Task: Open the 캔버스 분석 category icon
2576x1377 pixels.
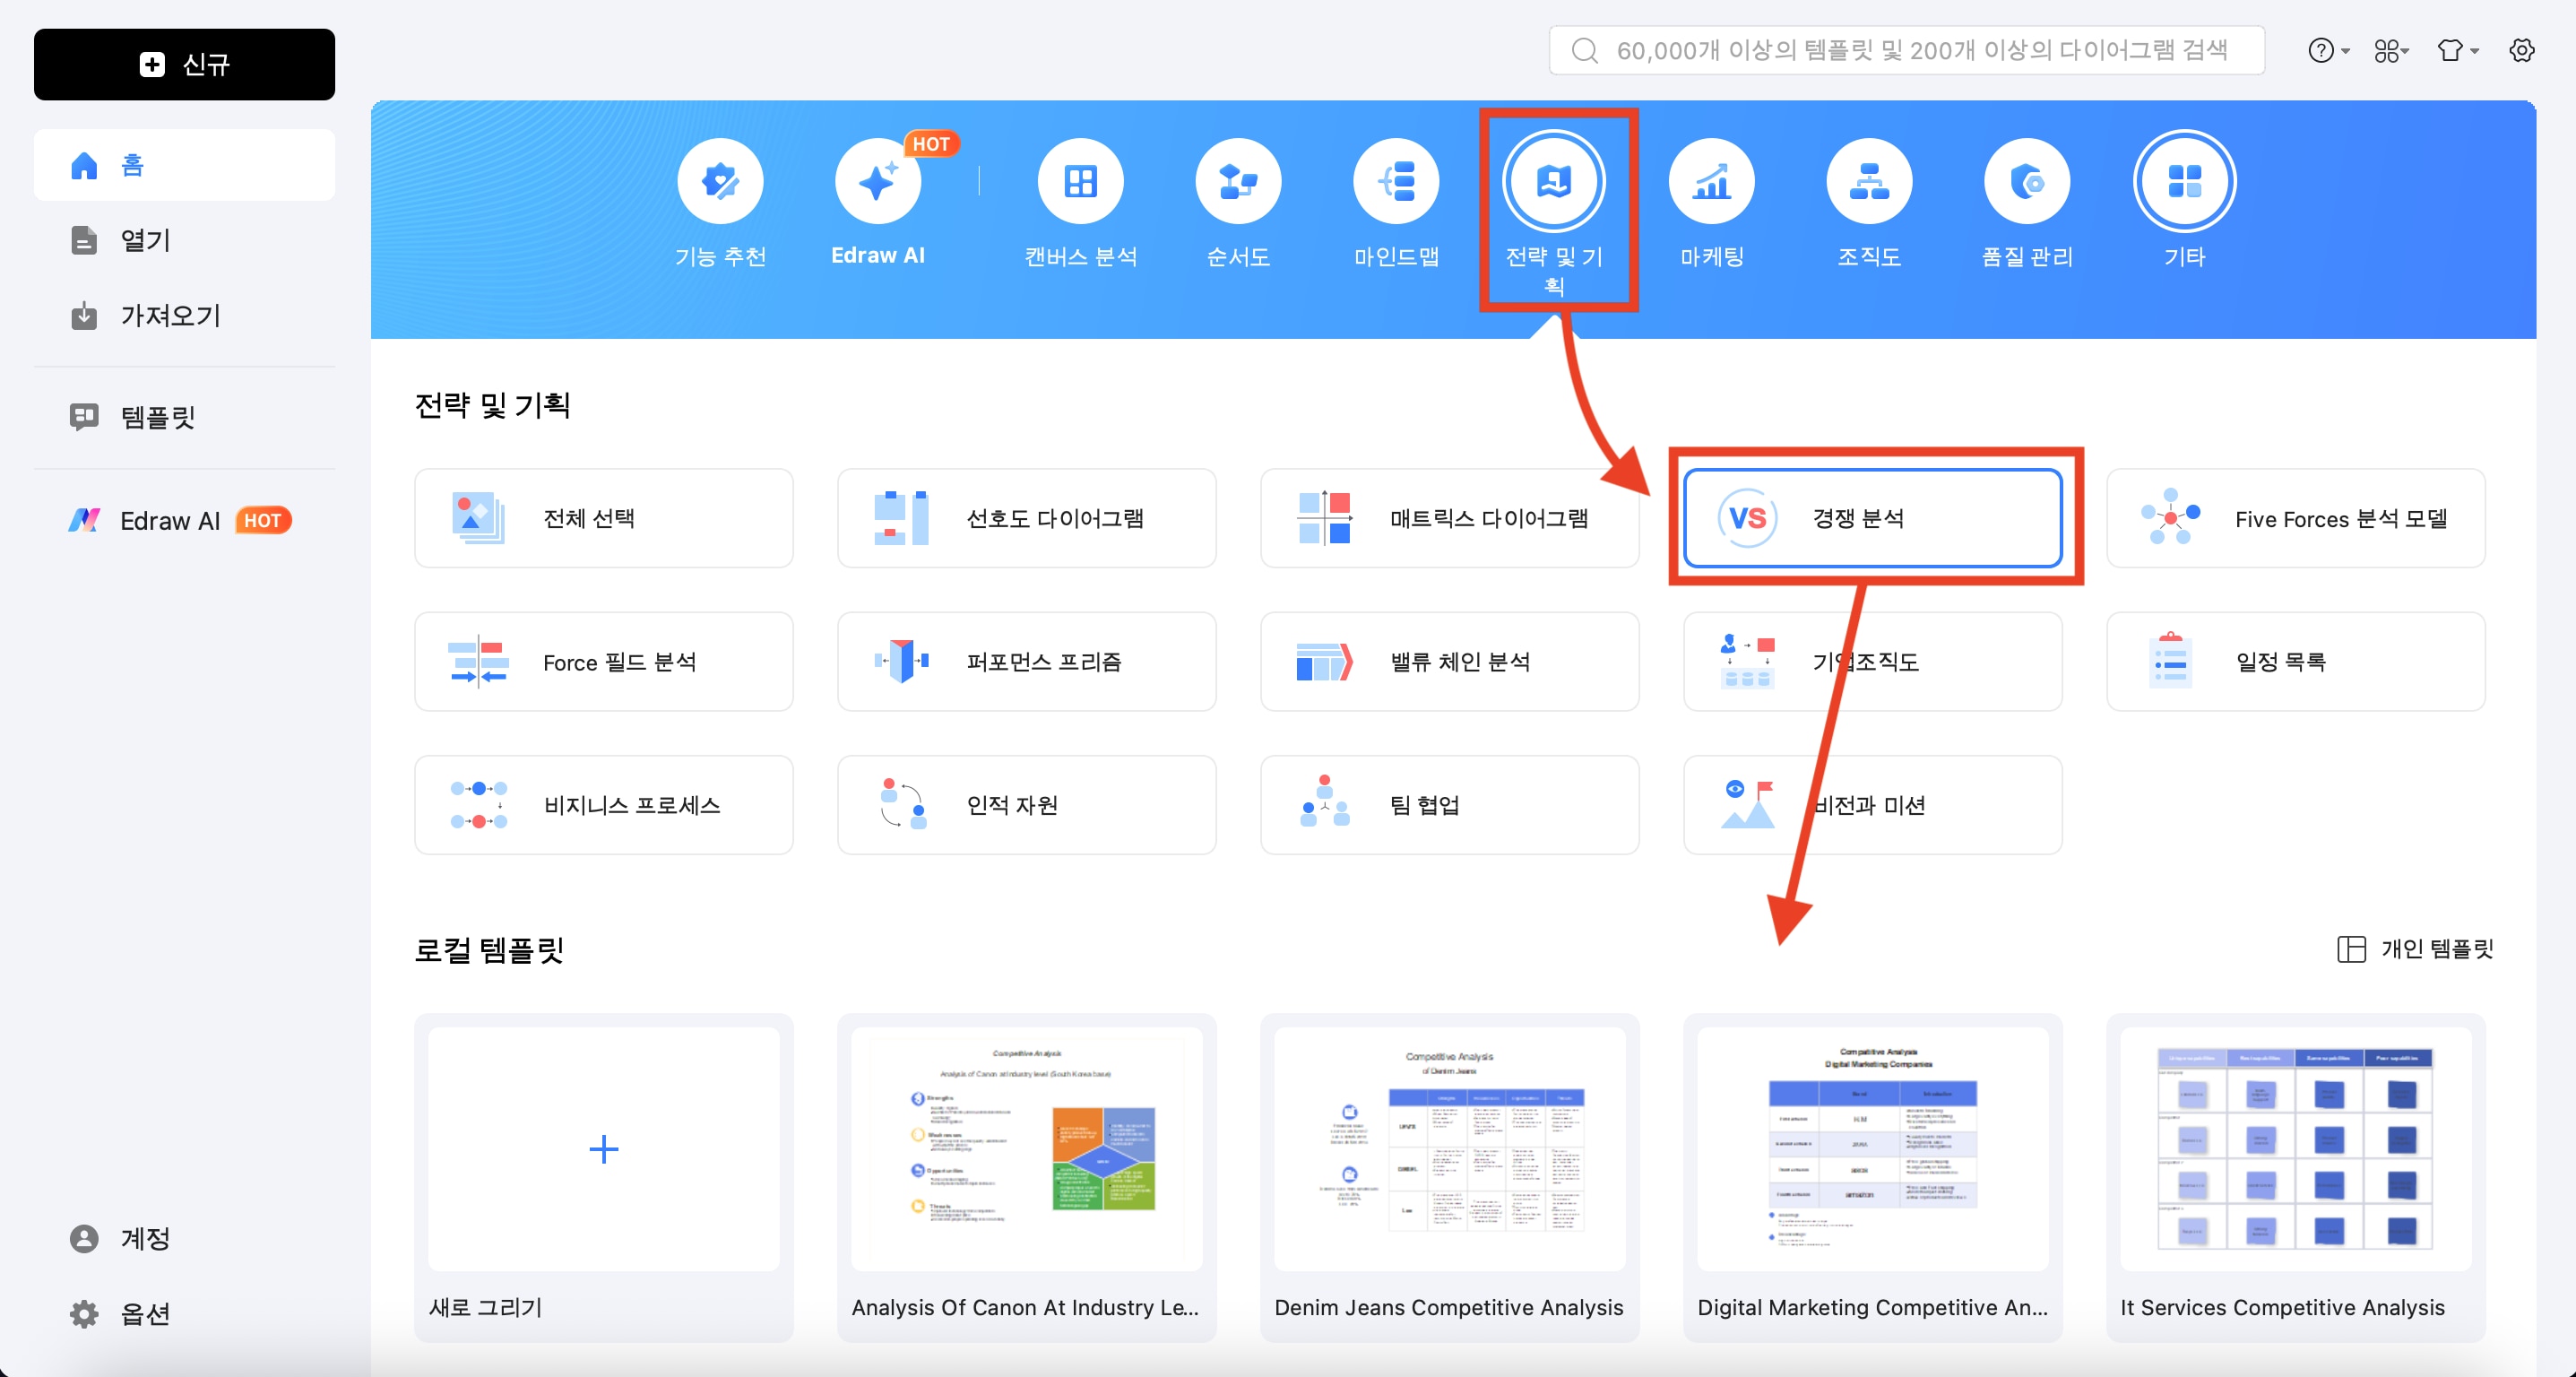Action: tap(1080, 181)
